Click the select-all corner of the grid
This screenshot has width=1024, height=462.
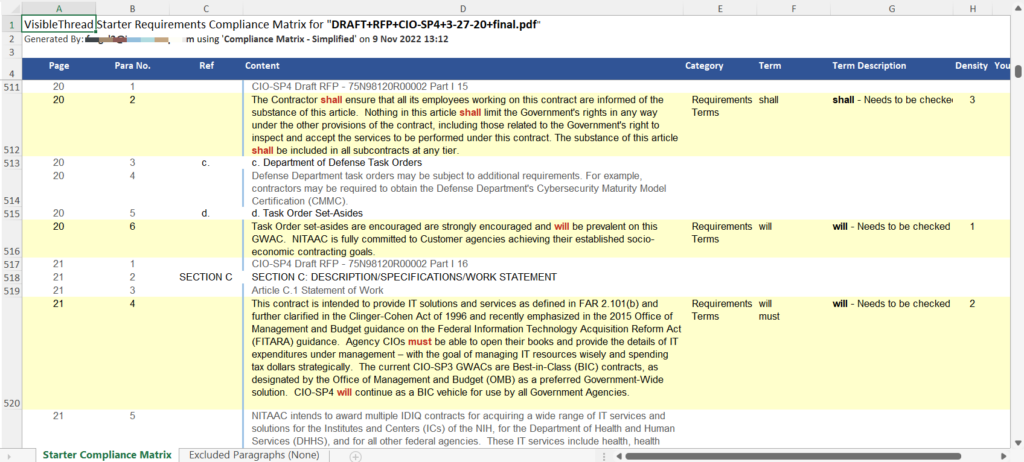(x=10, y=8)
